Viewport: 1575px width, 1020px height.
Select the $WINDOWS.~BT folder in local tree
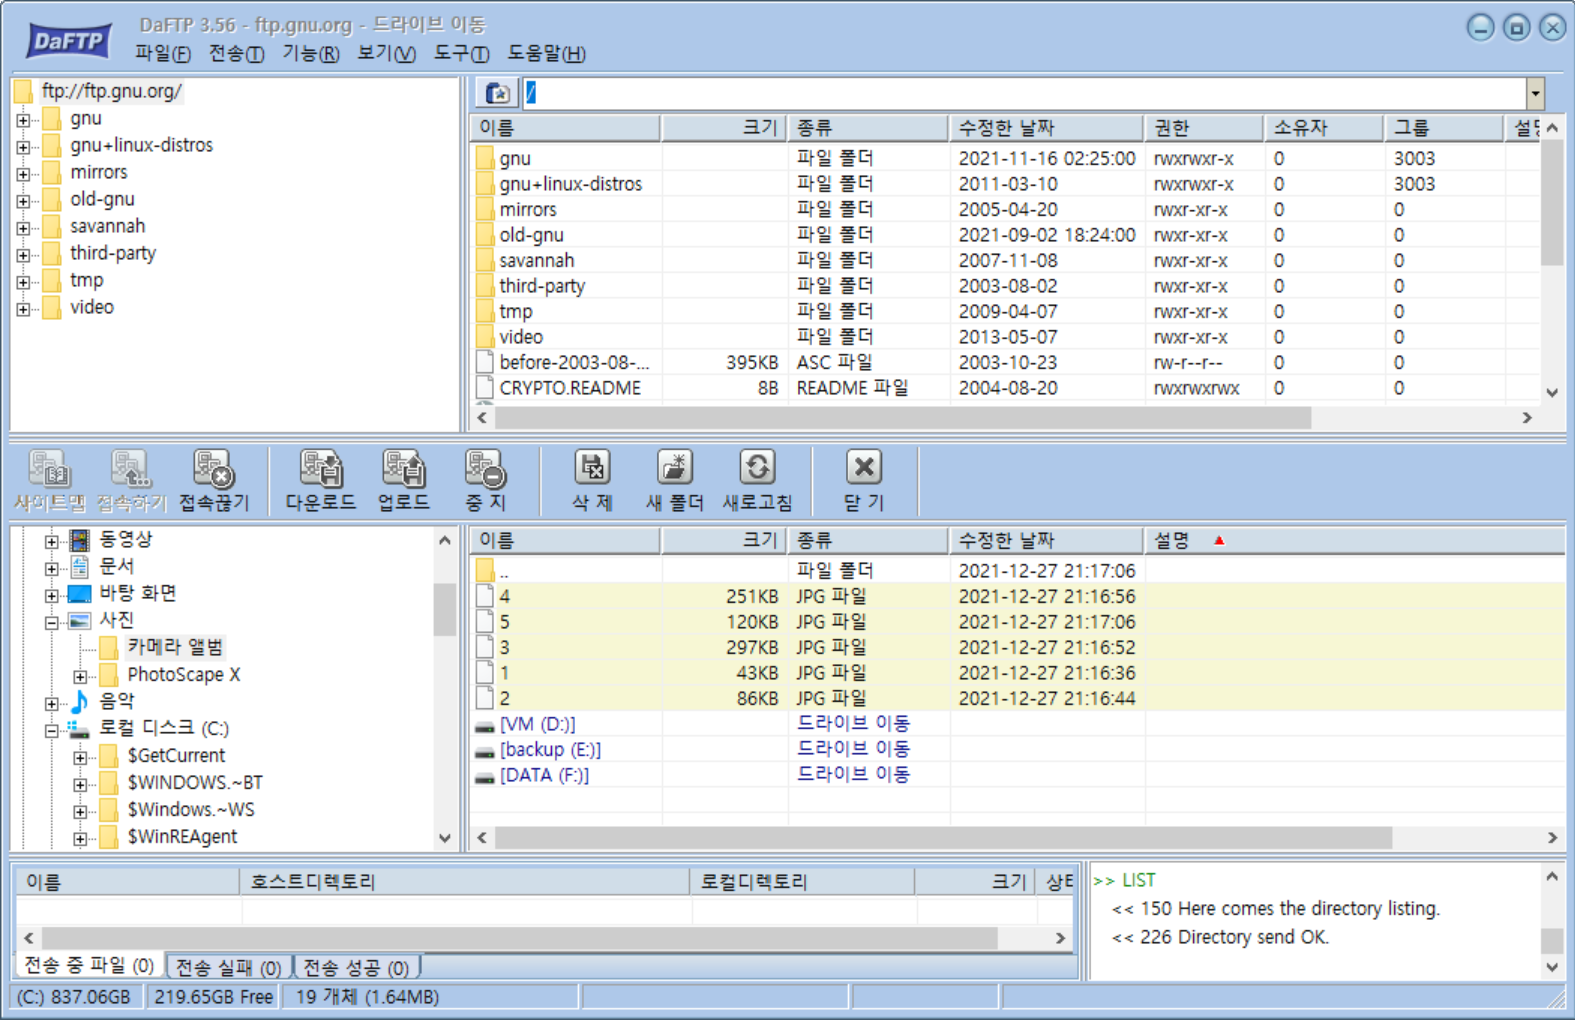click(x=194, y=782)
